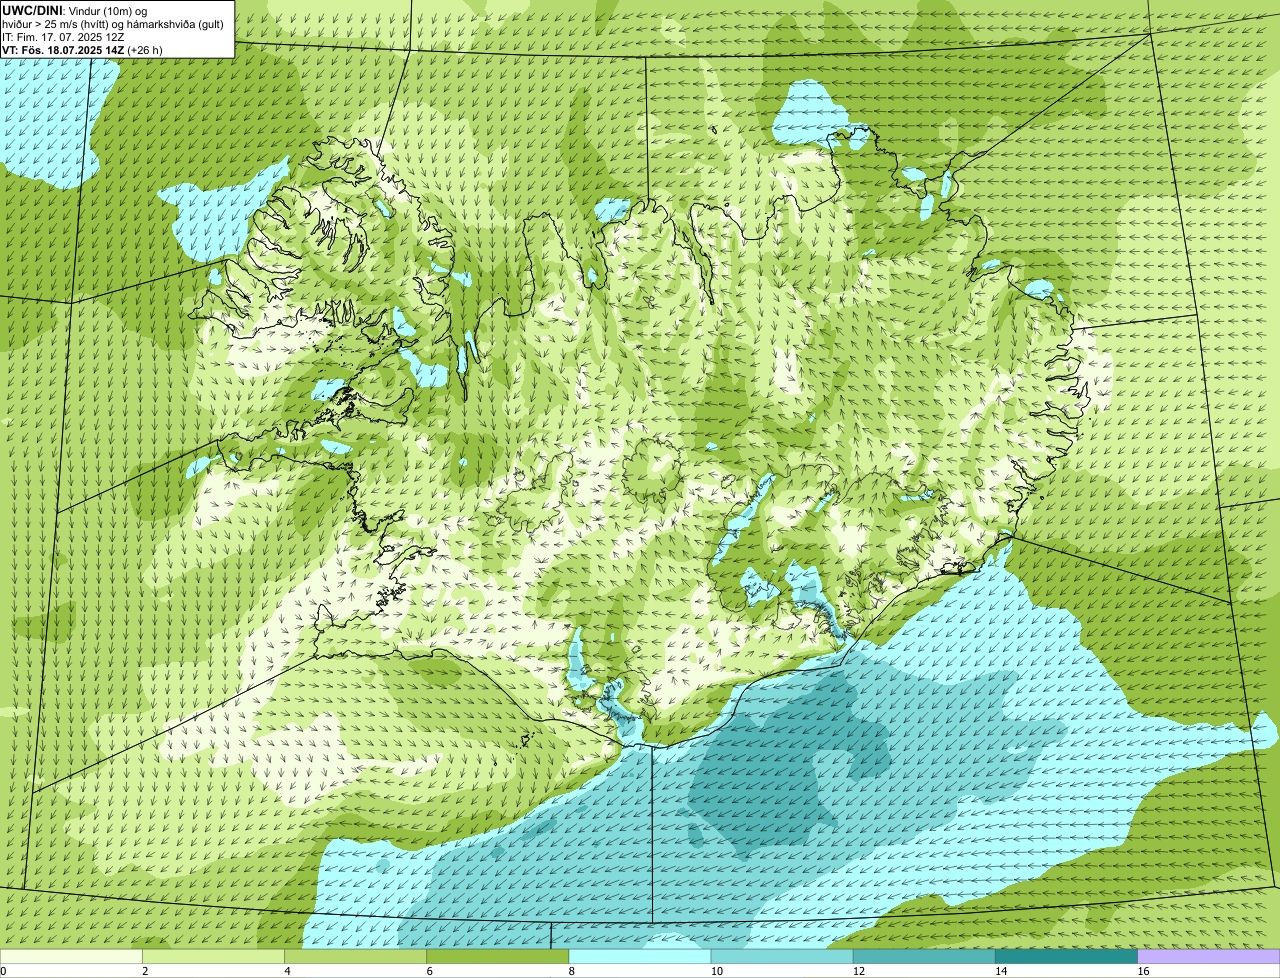
Task: Click the "12" label on the wind scale
Action: [x=858, y=971]
